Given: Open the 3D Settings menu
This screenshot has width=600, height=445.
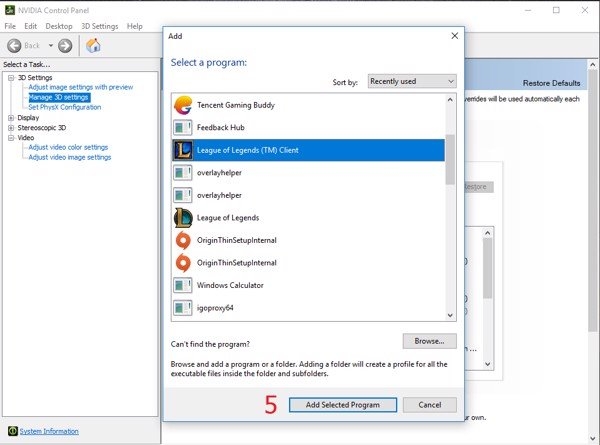Looking at the screenshot, I should (99, 26).
